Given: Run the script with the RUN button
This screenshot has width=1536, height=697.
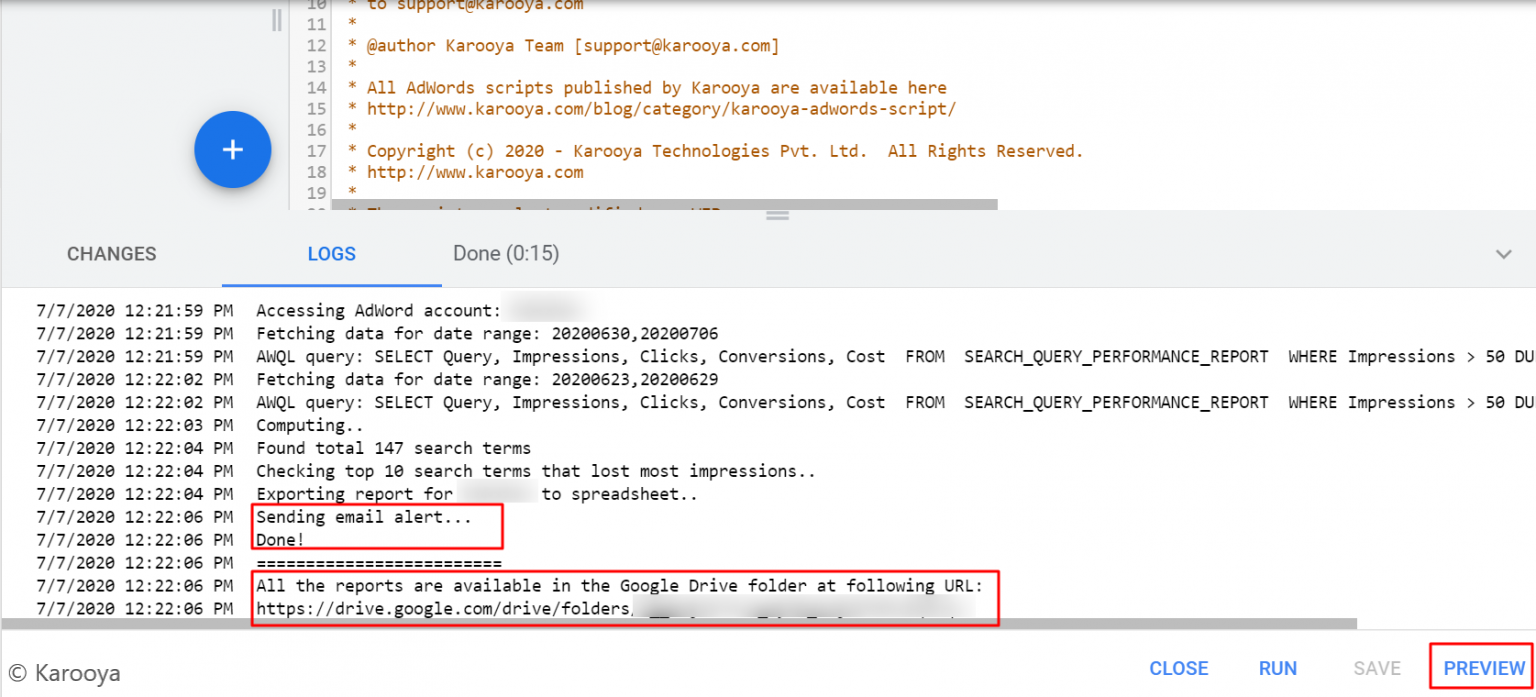Looking at the screenshot, I should coord(1277,668).
